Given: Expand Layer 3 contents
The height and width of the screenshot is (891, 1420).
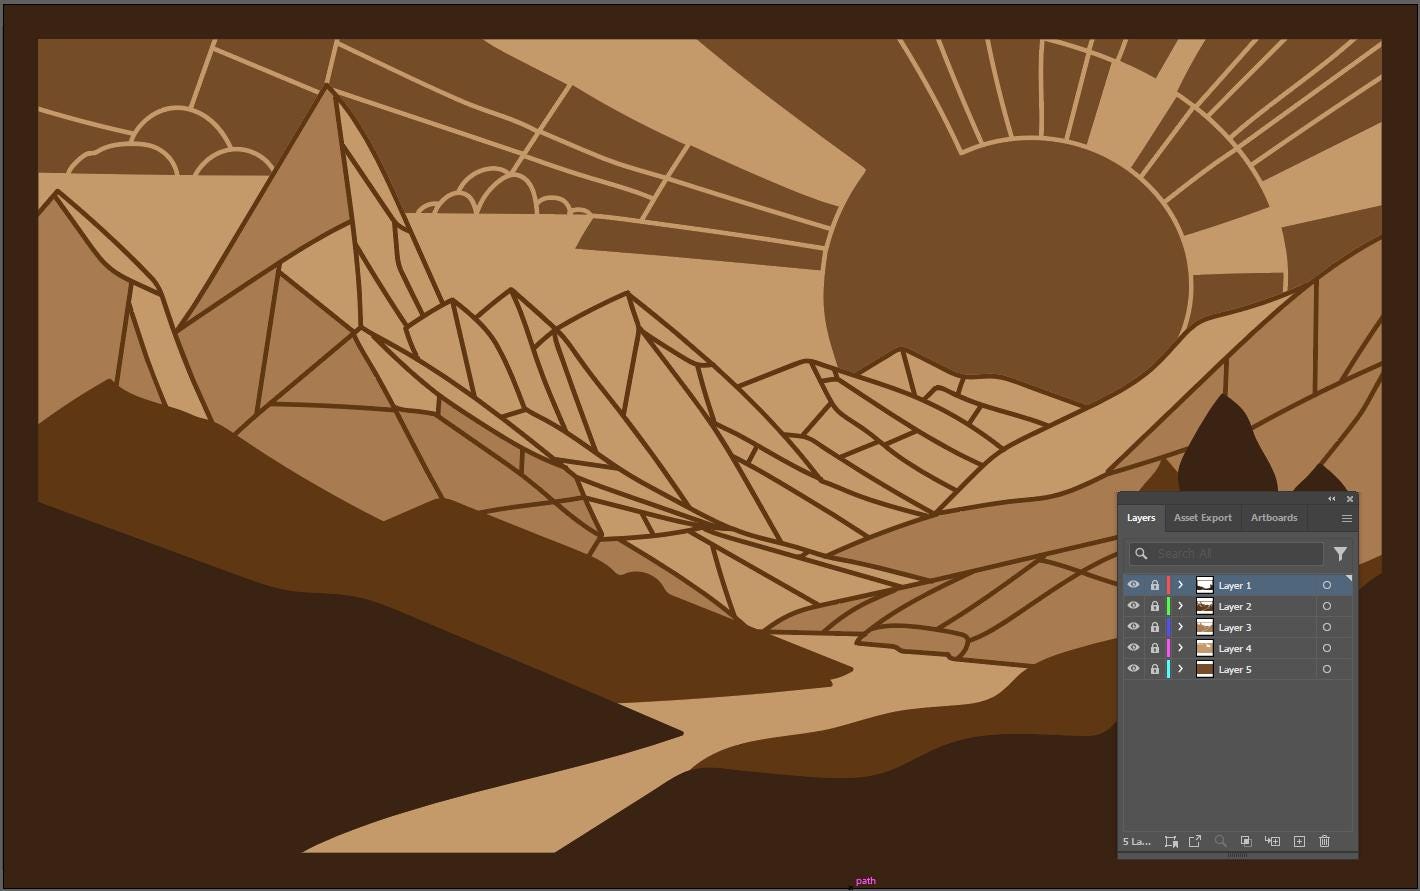Looking at the screenshot, I should (x=1181, y=627).
